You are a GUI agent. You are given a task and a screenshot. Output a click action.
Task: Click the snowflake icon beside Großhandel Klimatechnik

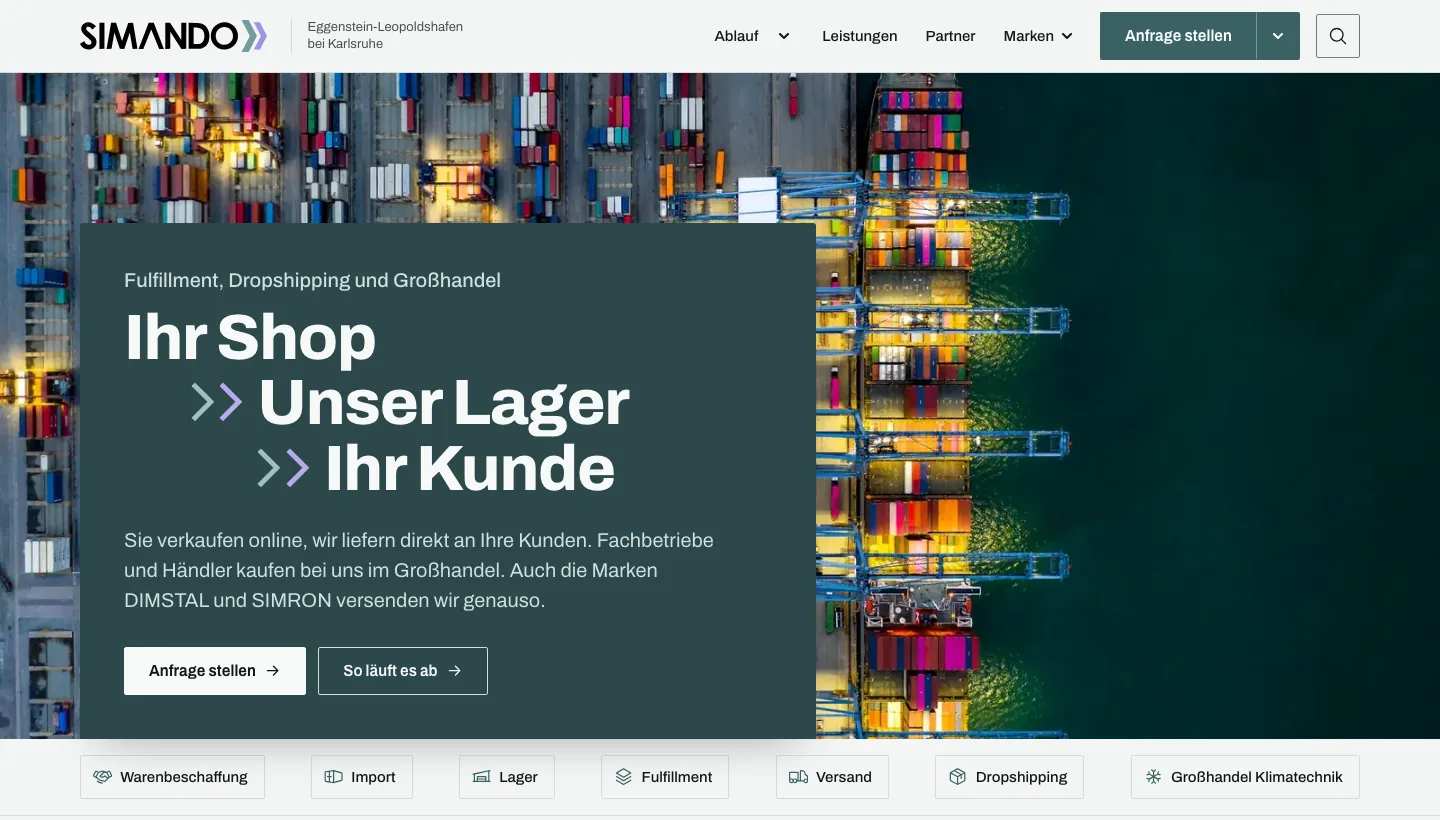coord(1153,777)
